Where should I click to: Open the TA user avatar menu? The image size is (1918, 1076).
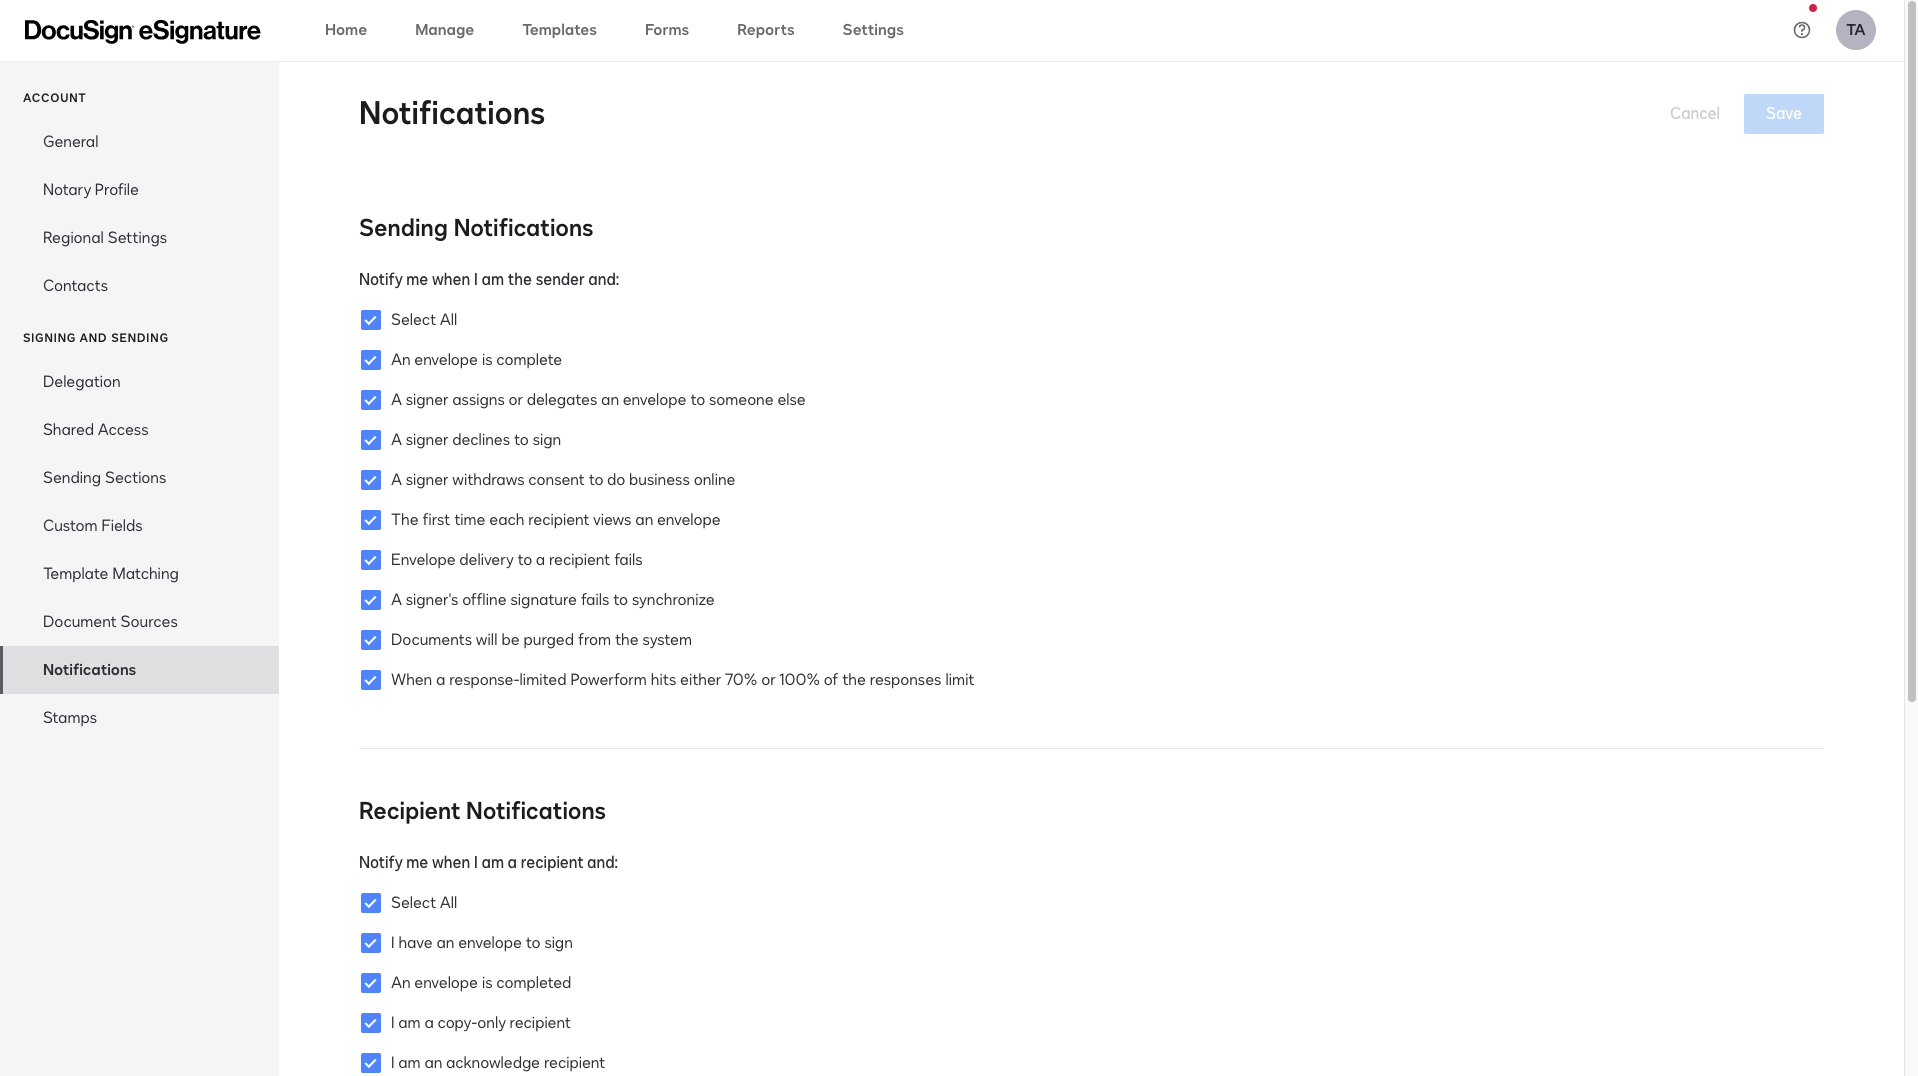pyautogui.click(x=1855, y=30)
